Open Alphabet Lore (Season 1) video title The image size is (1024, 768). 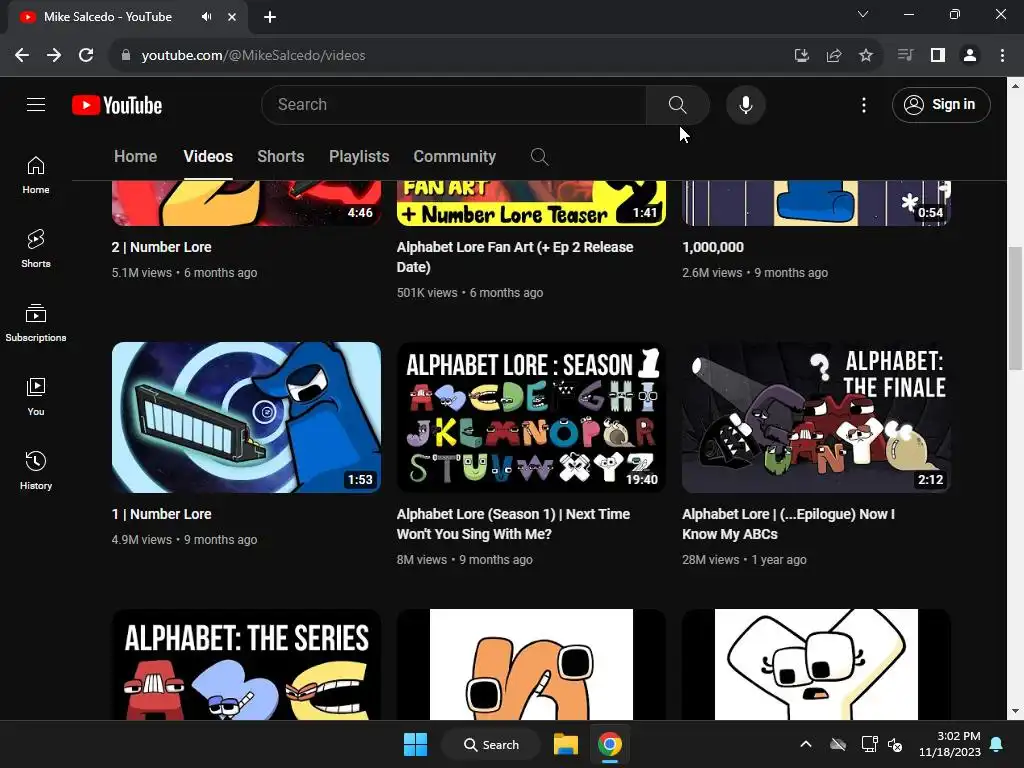click(513, 524)
